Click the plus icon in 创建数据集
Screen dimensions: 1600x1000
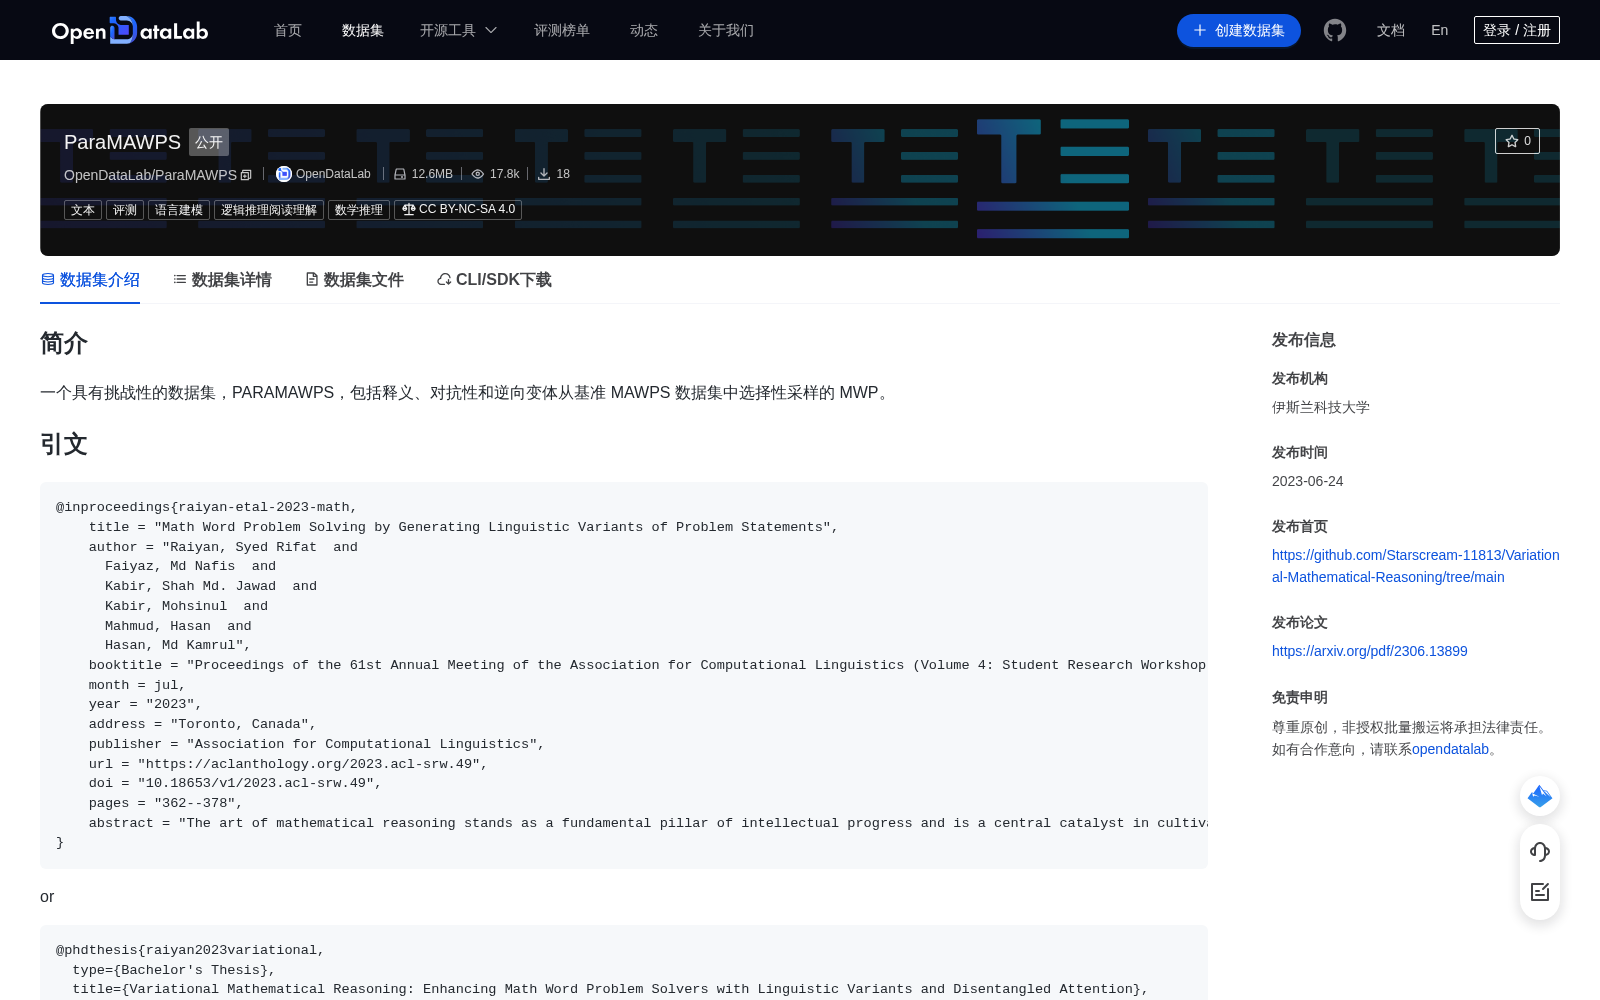(x=1200, y=30)
